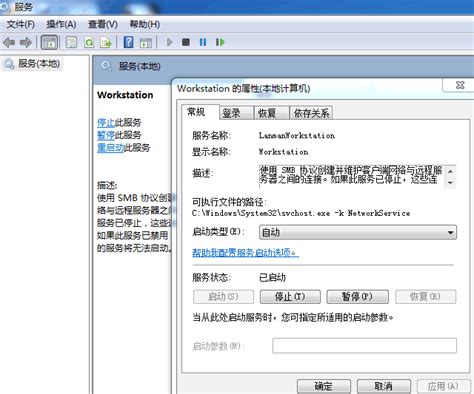
Task: Click the Start service play icon
Action: click(169, 42)
